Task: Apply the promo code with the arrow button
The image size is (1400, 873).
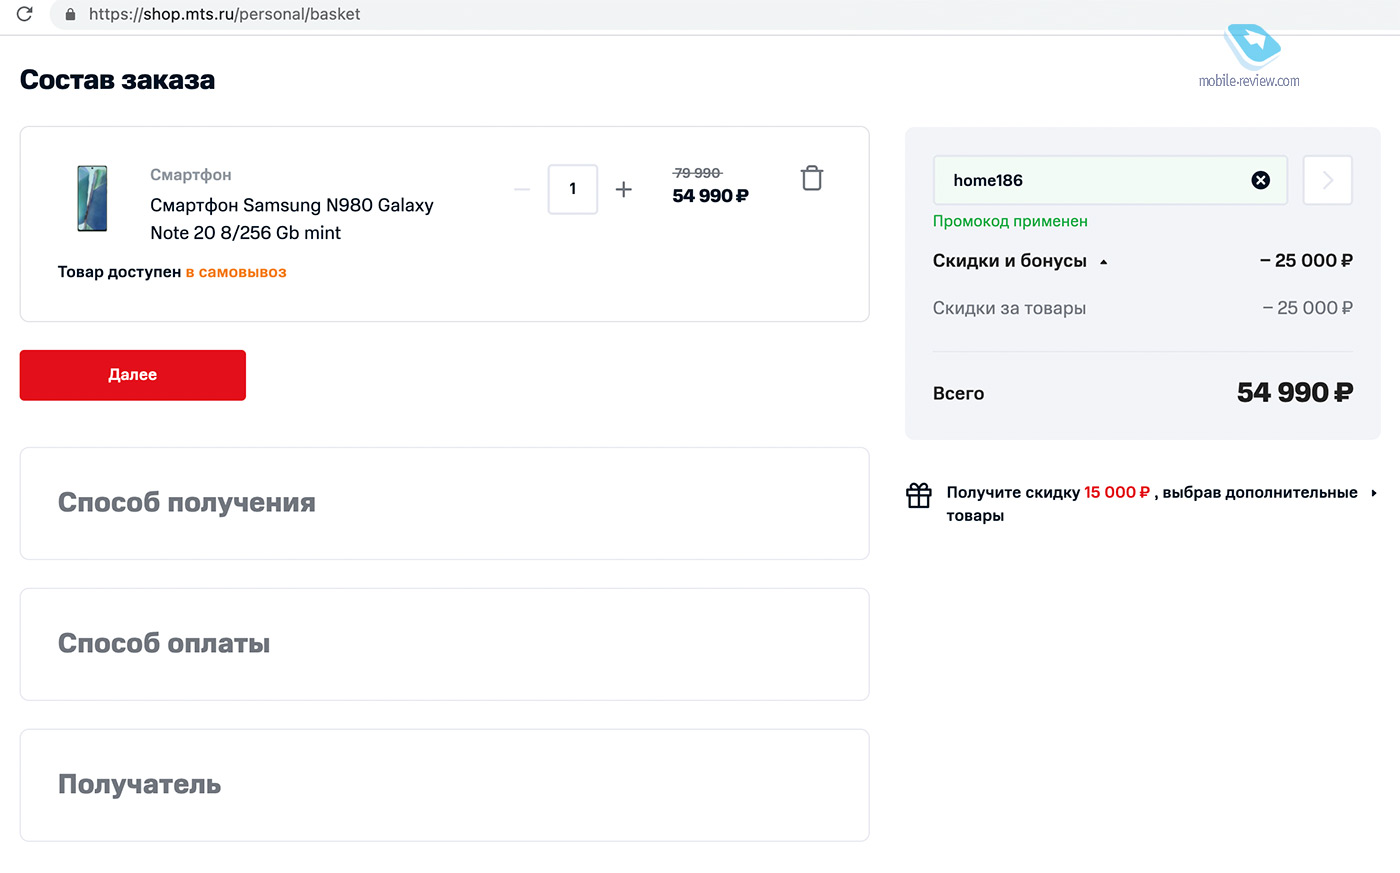Action: (x=1328, y=180)
